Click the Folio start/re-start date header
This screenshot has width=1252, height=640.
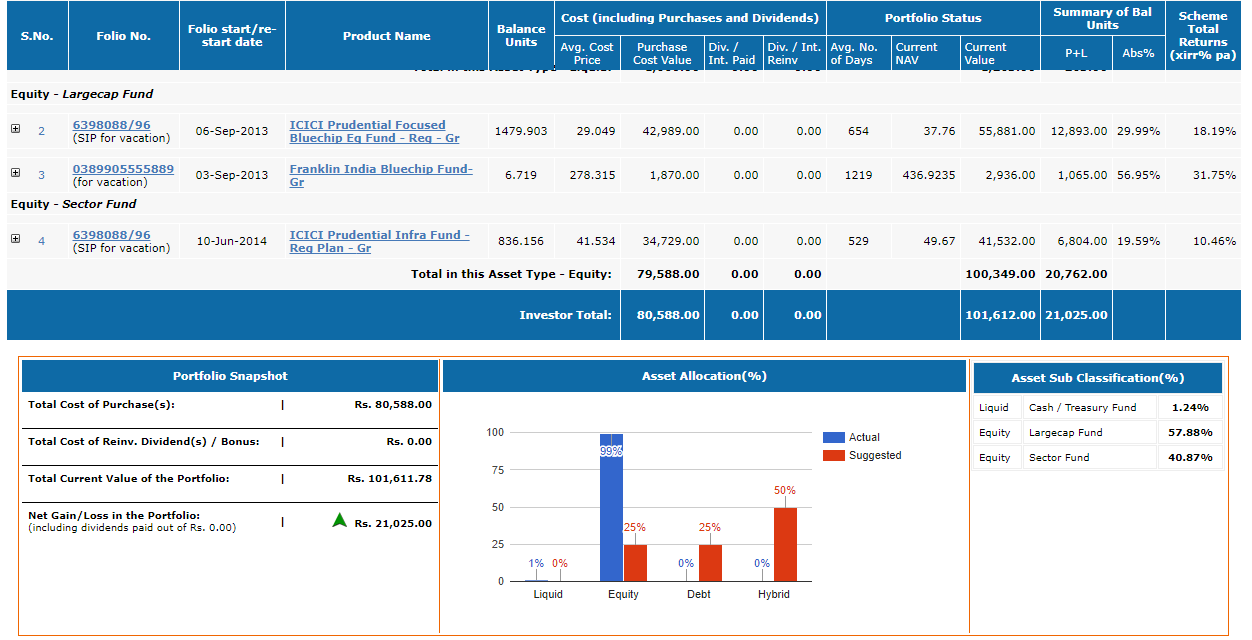tap(232, 36)
